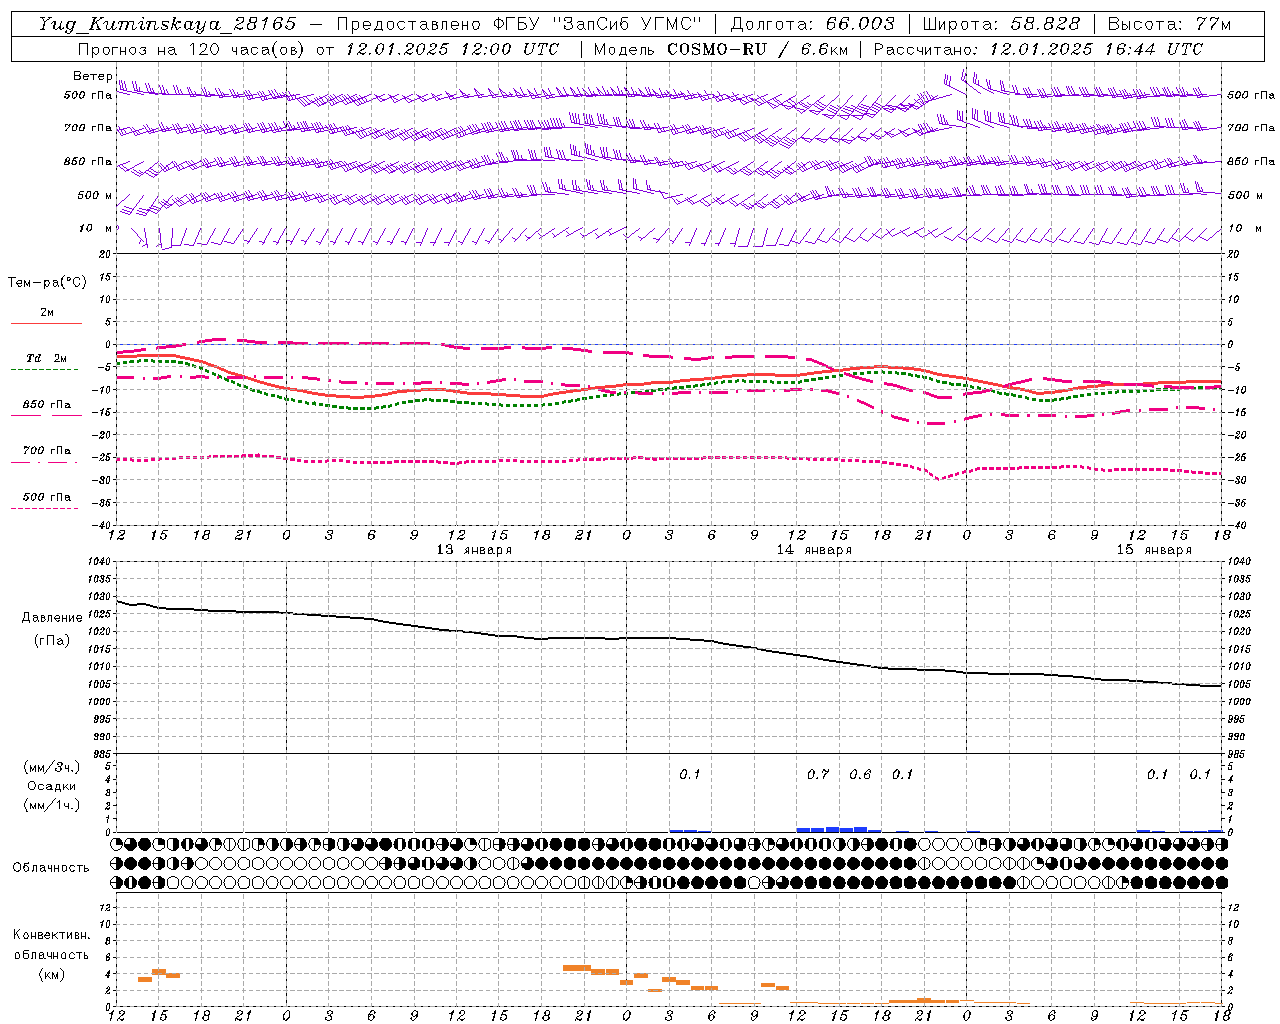The width and height of the screenshot is (1280, 1024).
Task: Select the text 'Предоставлено ФГБУ "ЗапСиб УГМС"'
Action: 519,24
